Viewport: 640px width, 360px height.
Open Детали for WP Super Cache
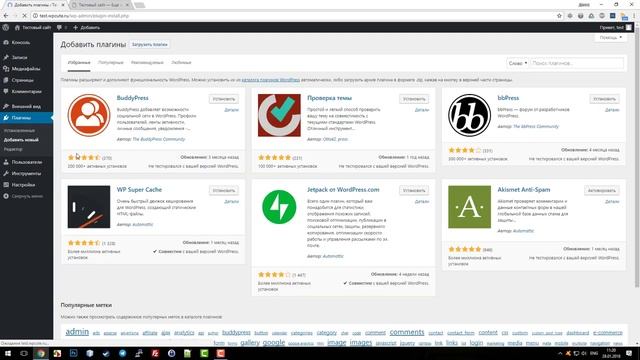tap(231, 202)
